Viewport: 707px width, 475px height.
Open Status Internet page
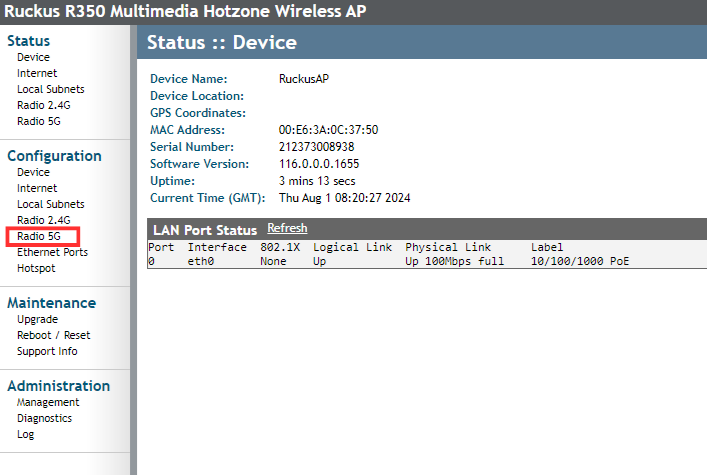pyautogui.click(x=37, y=73)
